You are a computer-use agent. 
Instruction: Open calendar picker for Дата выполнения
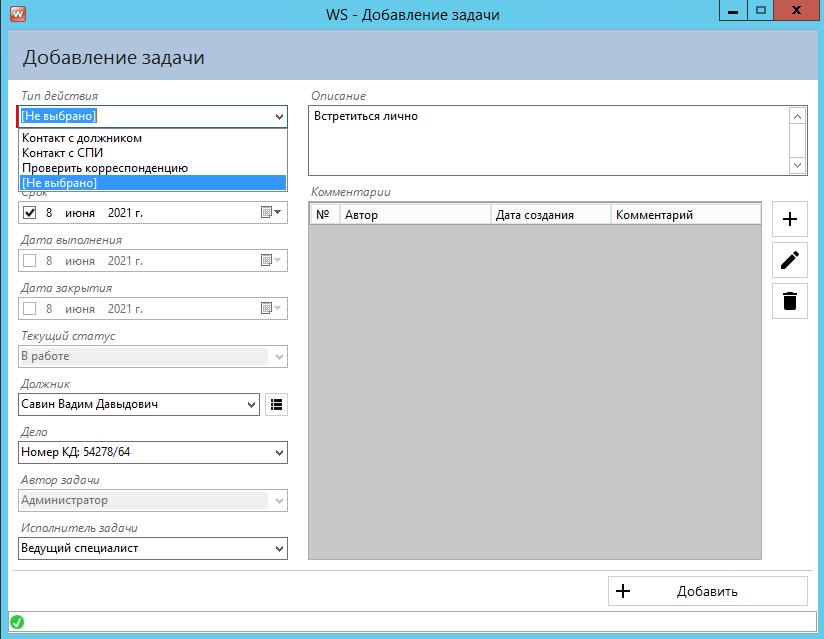click(x=271, y=260)
